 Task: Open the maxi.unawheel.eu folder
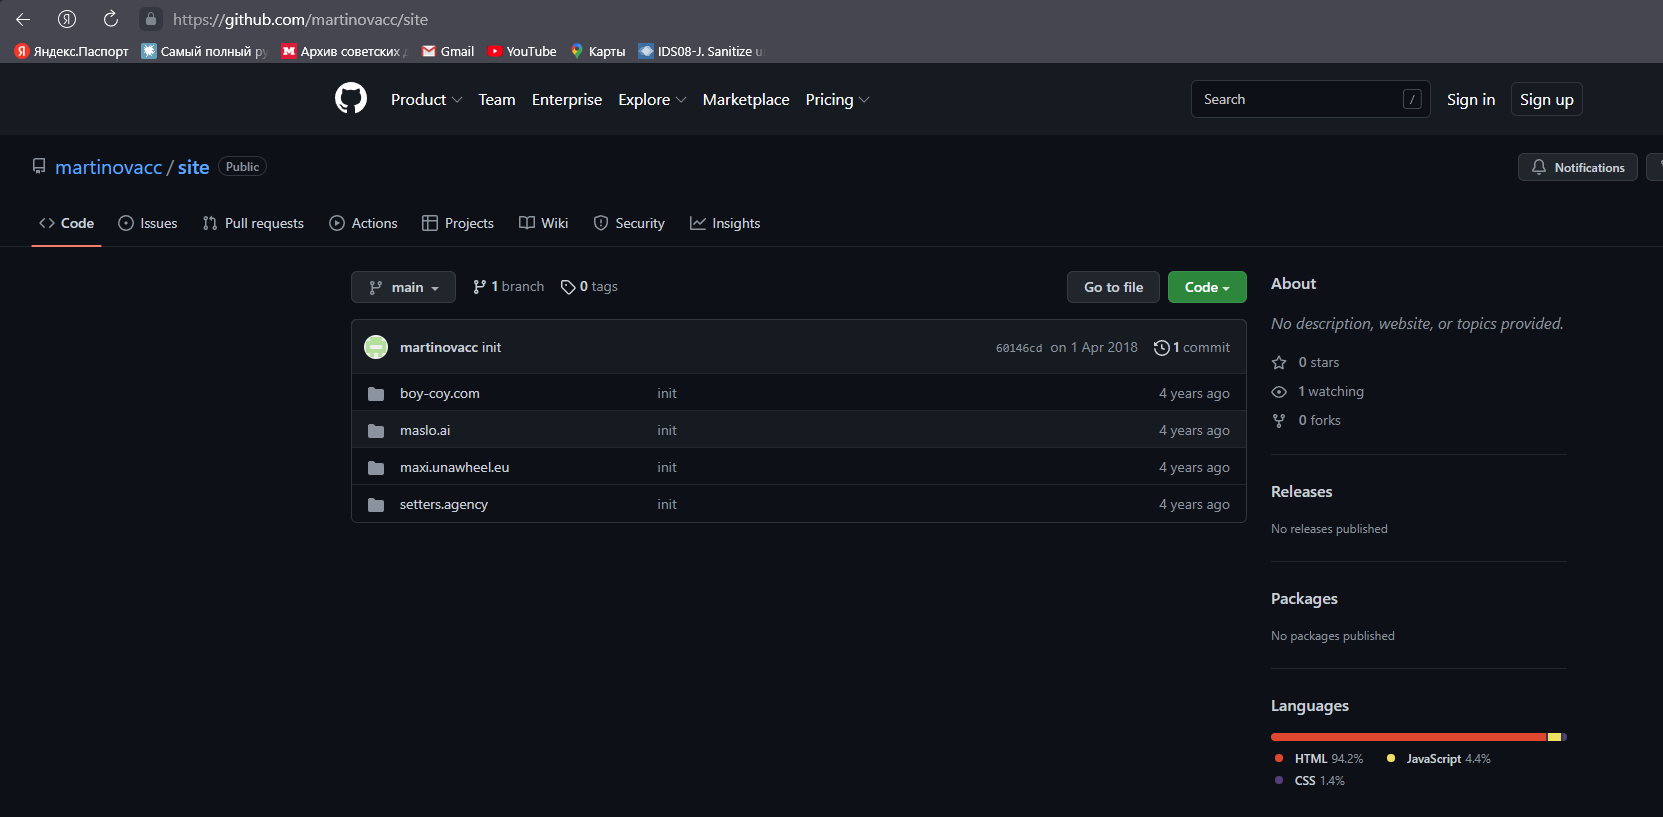pyautogui.click(x=455, y=468)
